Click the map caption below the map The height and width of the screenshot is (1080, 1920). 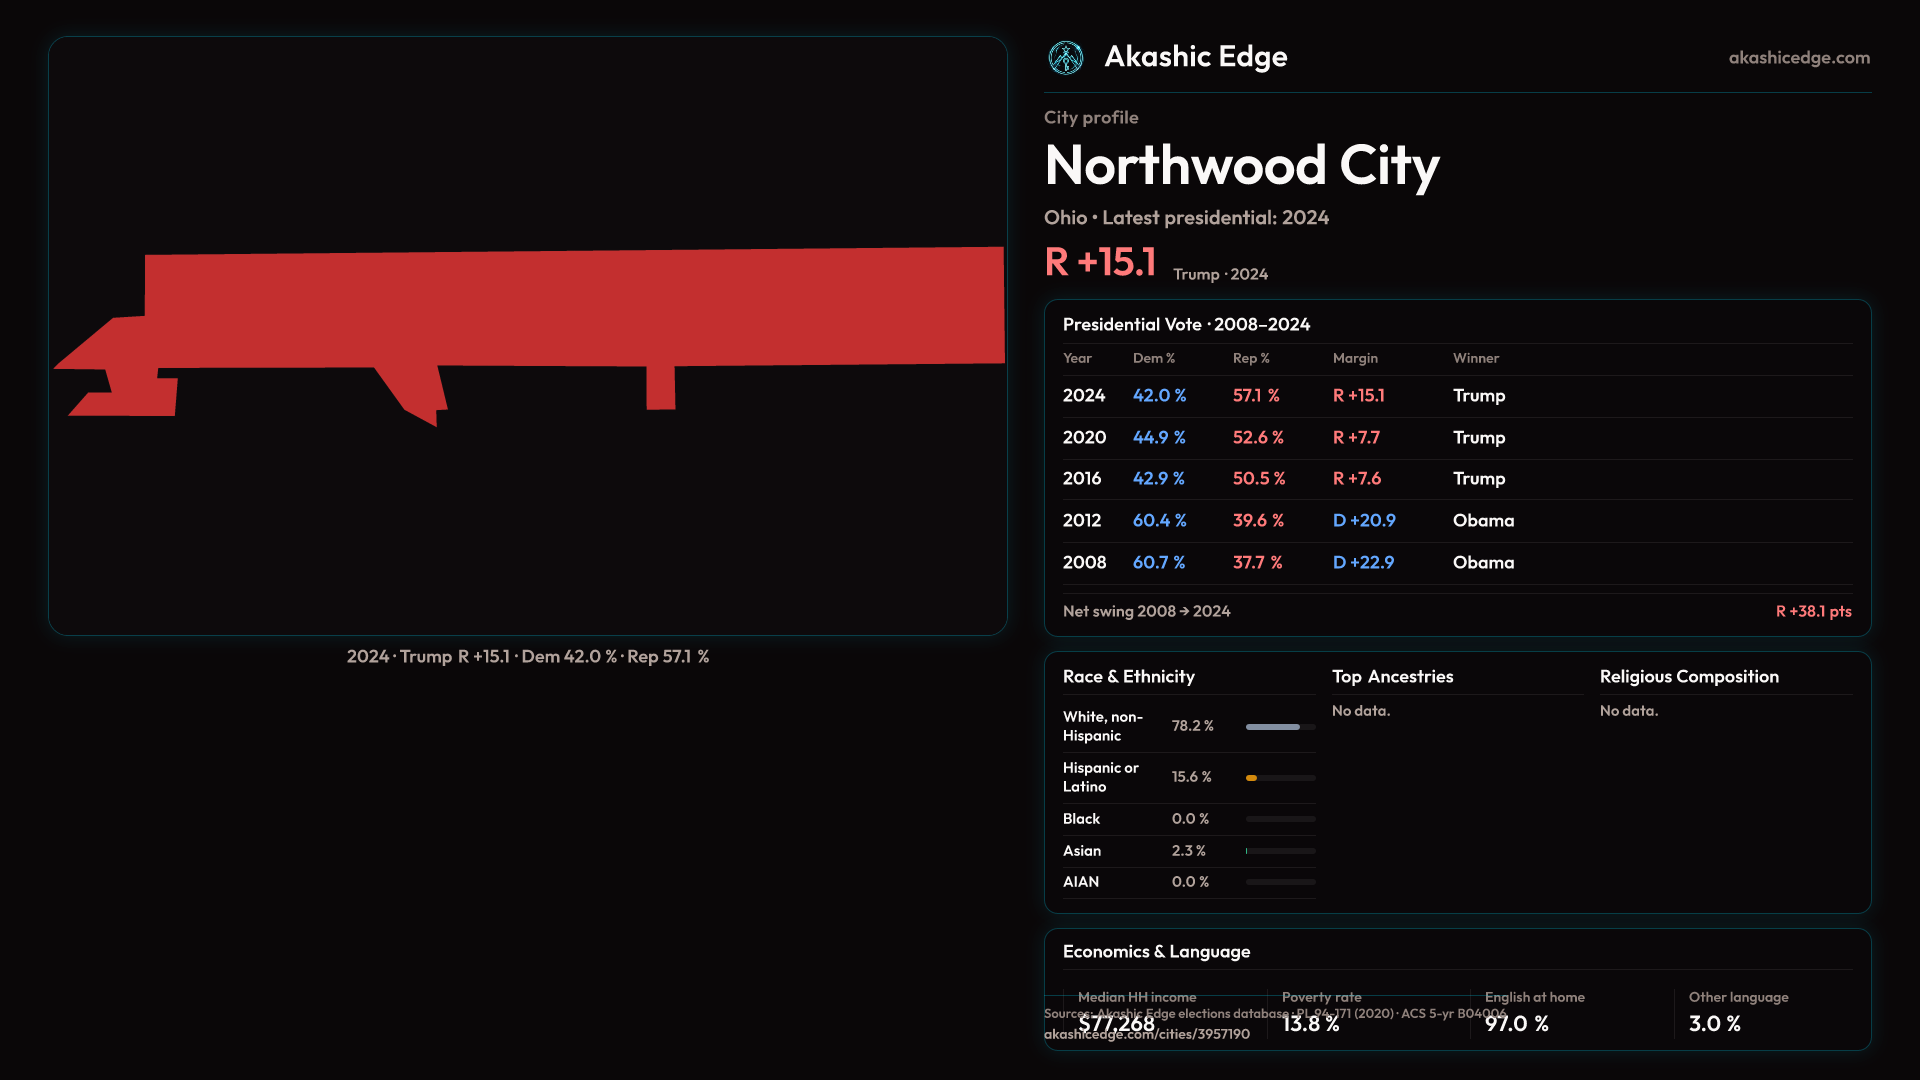[x=527, y=657]
